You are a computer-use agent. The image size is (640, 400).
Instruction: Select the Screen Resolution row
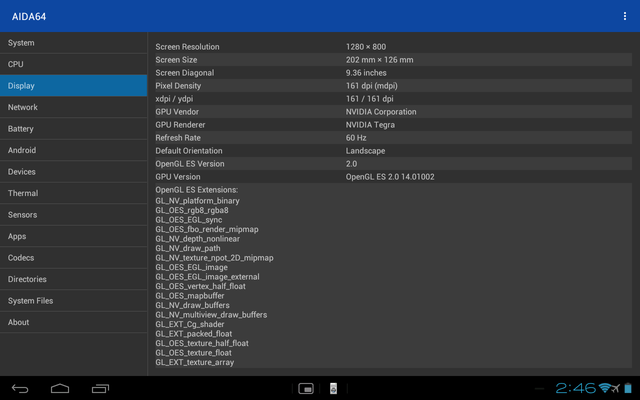click(x=393, y=47)
